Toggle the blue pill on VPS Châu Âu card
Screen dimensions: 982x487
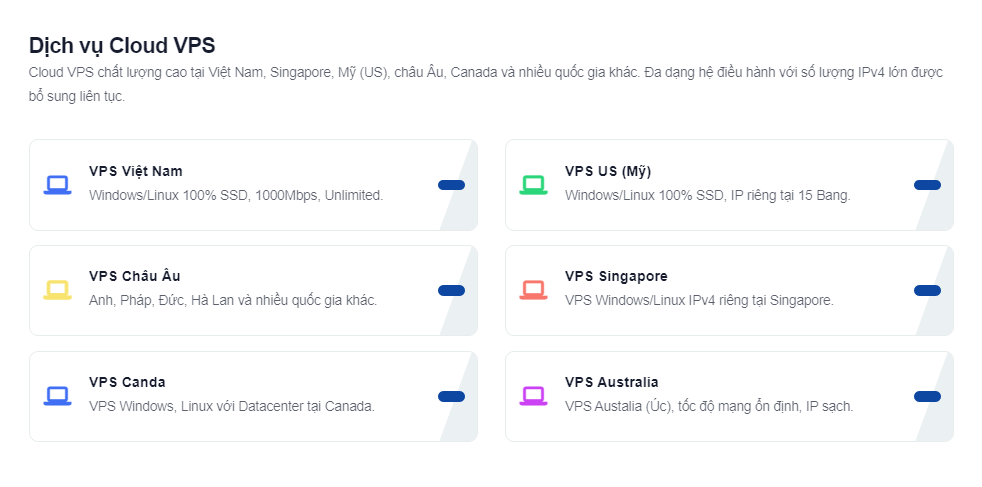(x=451, y=290)
